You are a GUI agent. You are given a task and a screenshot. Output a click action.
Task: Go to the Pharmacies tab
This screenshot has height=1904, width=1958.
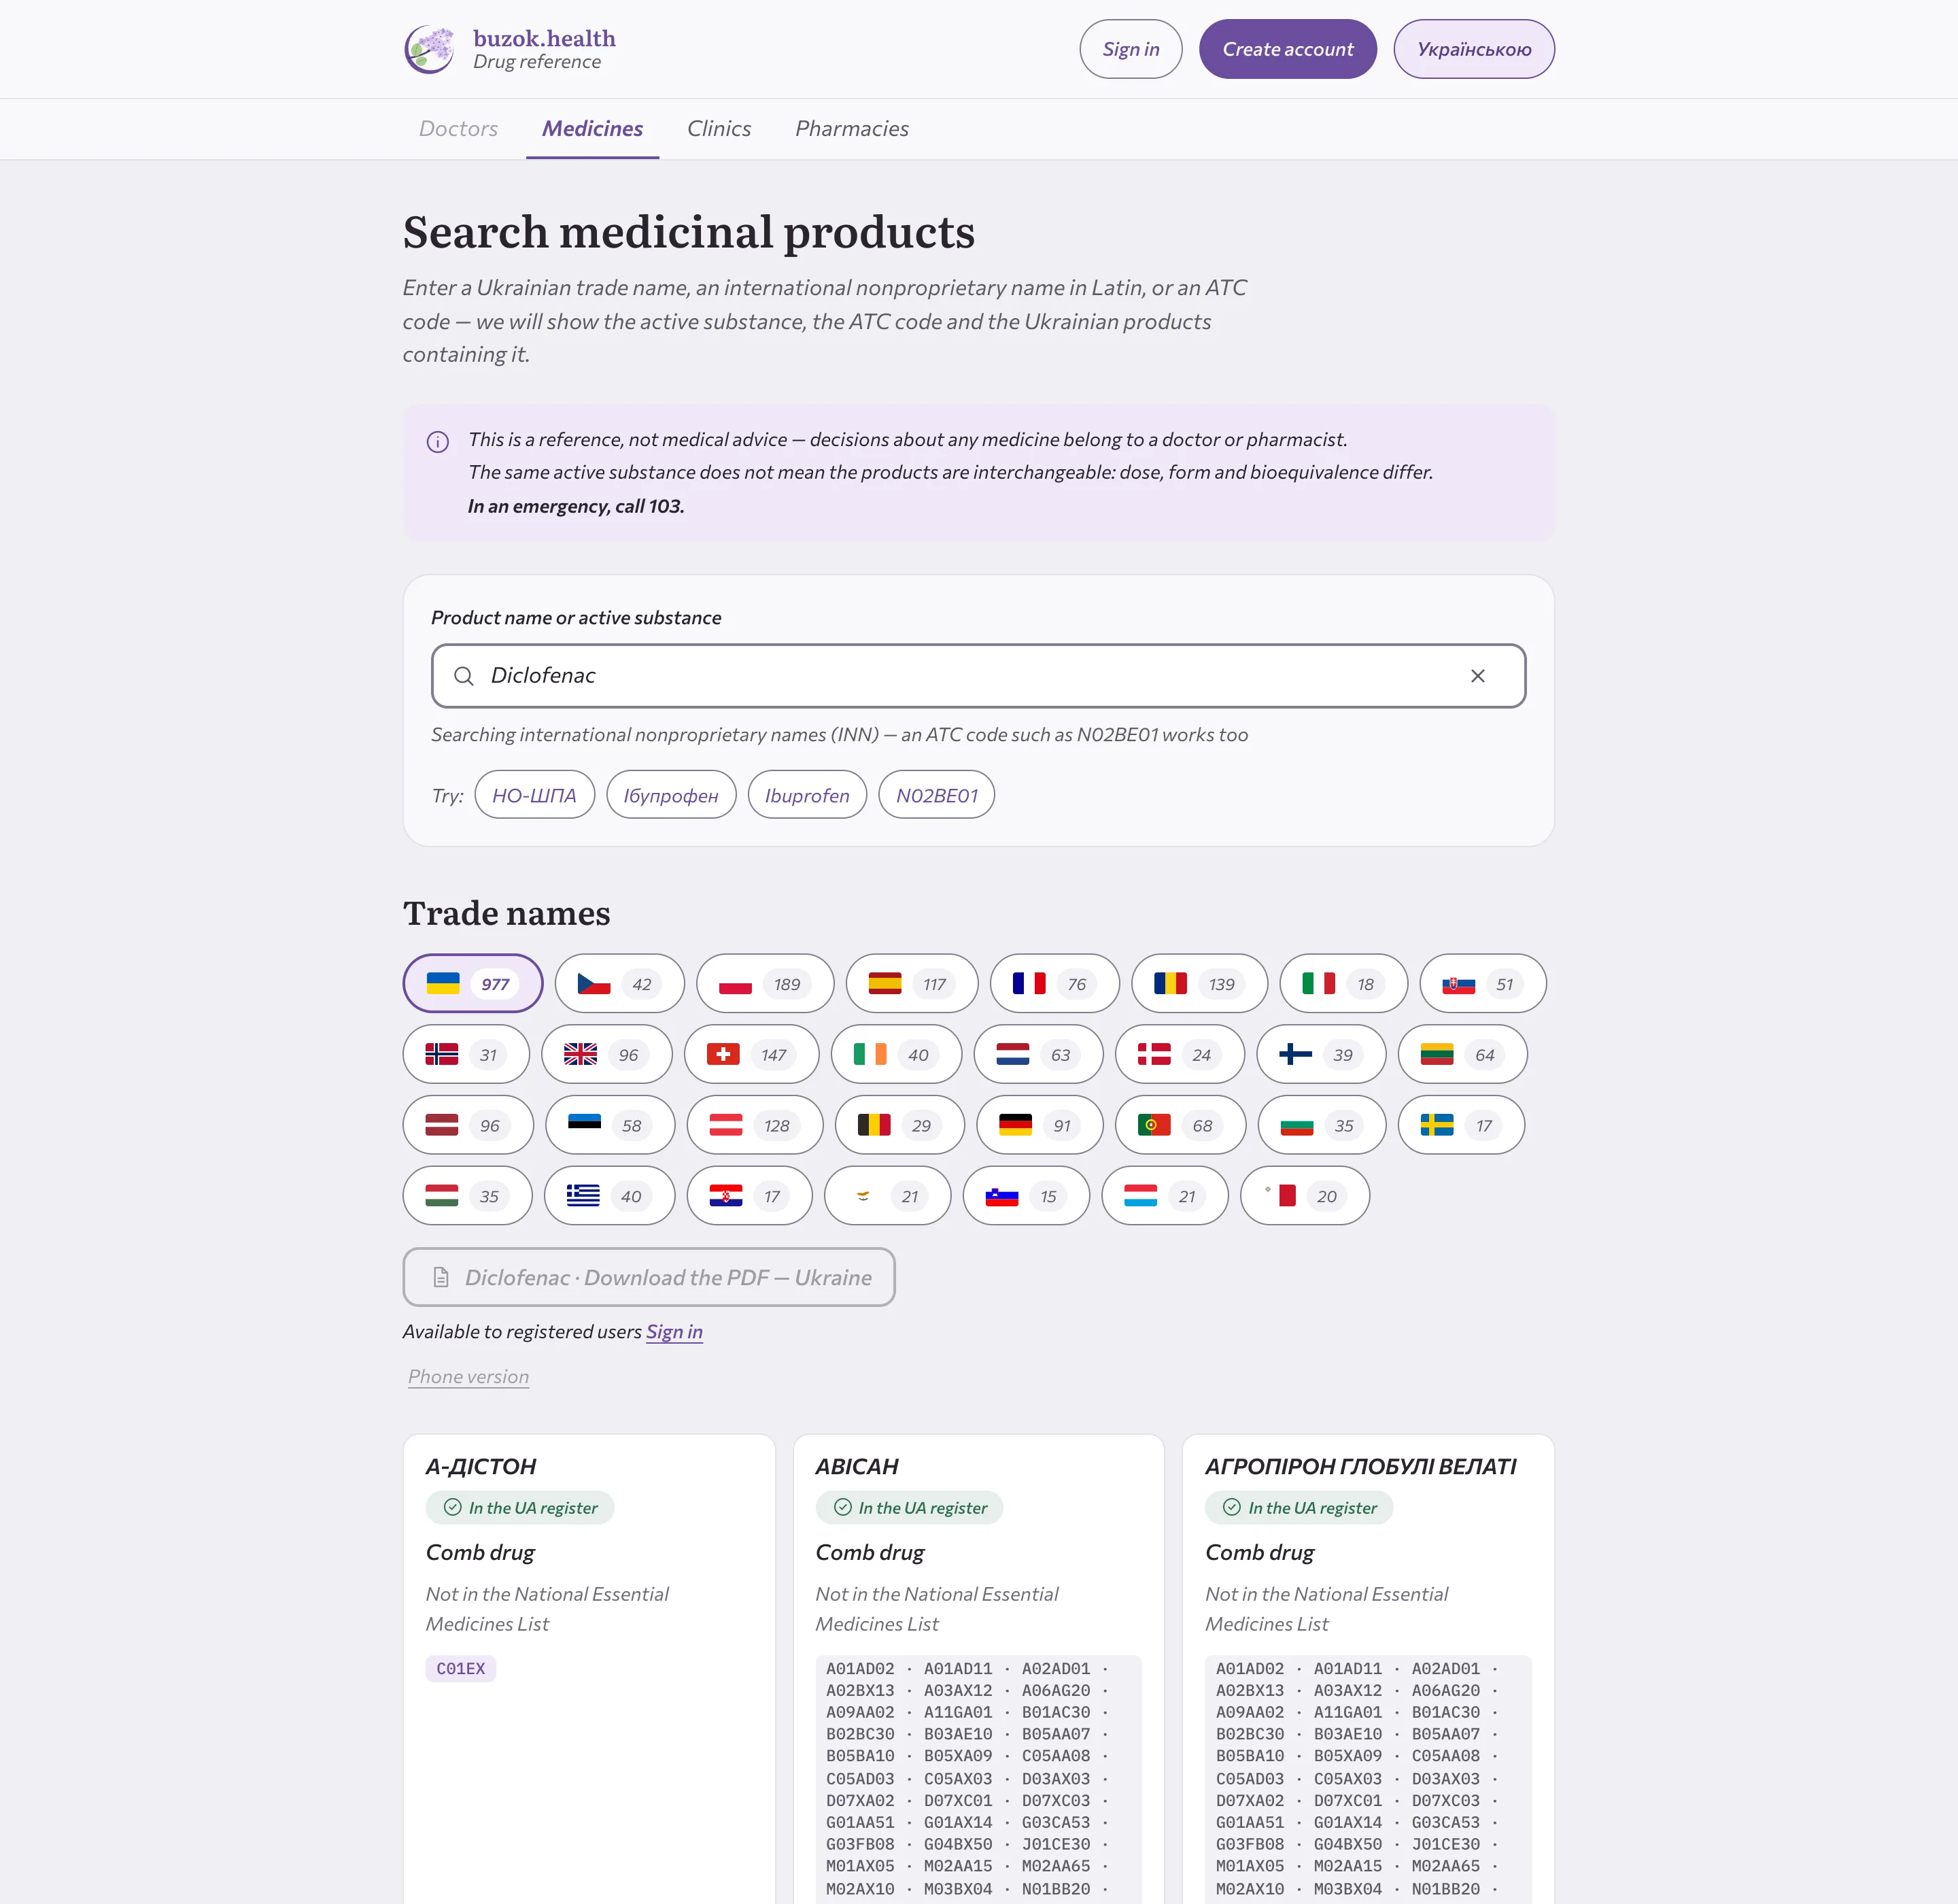coord(852,129)
